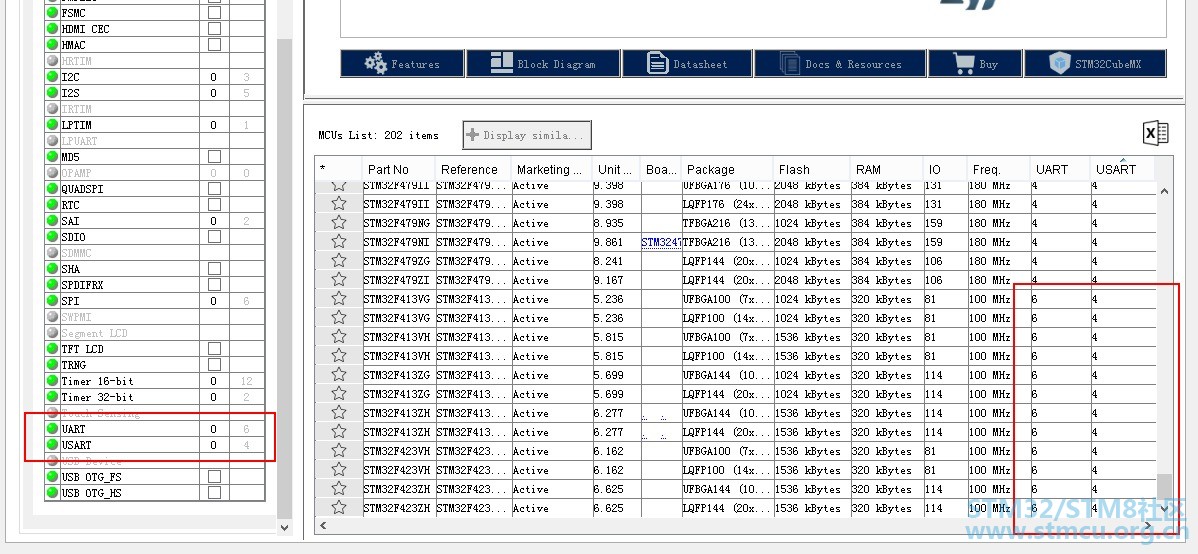Check the RTC checkbox

tap(215, 205)
